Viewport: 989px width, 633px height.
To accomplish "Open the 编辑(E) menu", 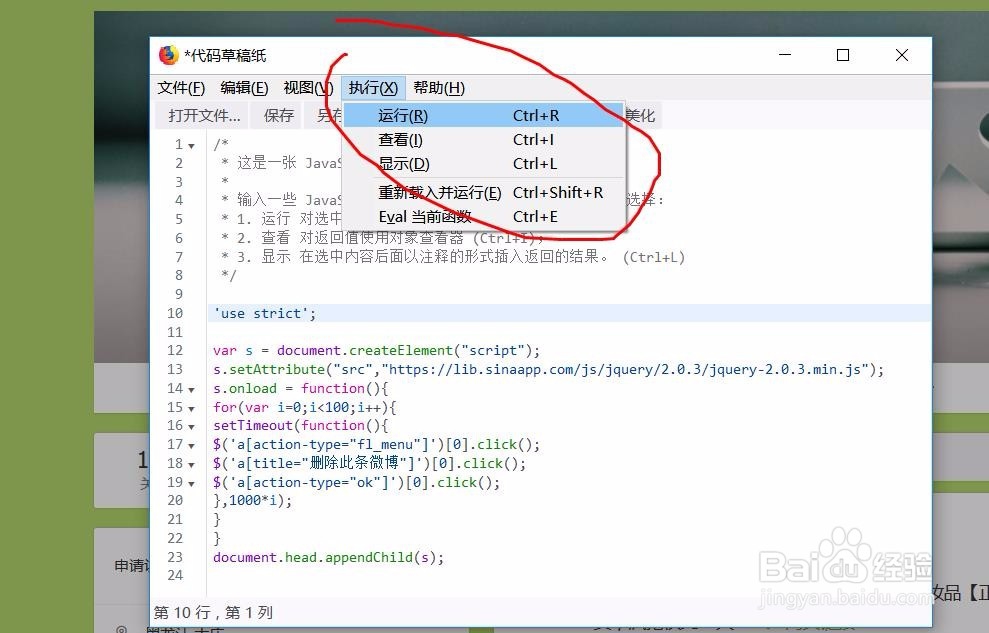I will tap(244, 88).
